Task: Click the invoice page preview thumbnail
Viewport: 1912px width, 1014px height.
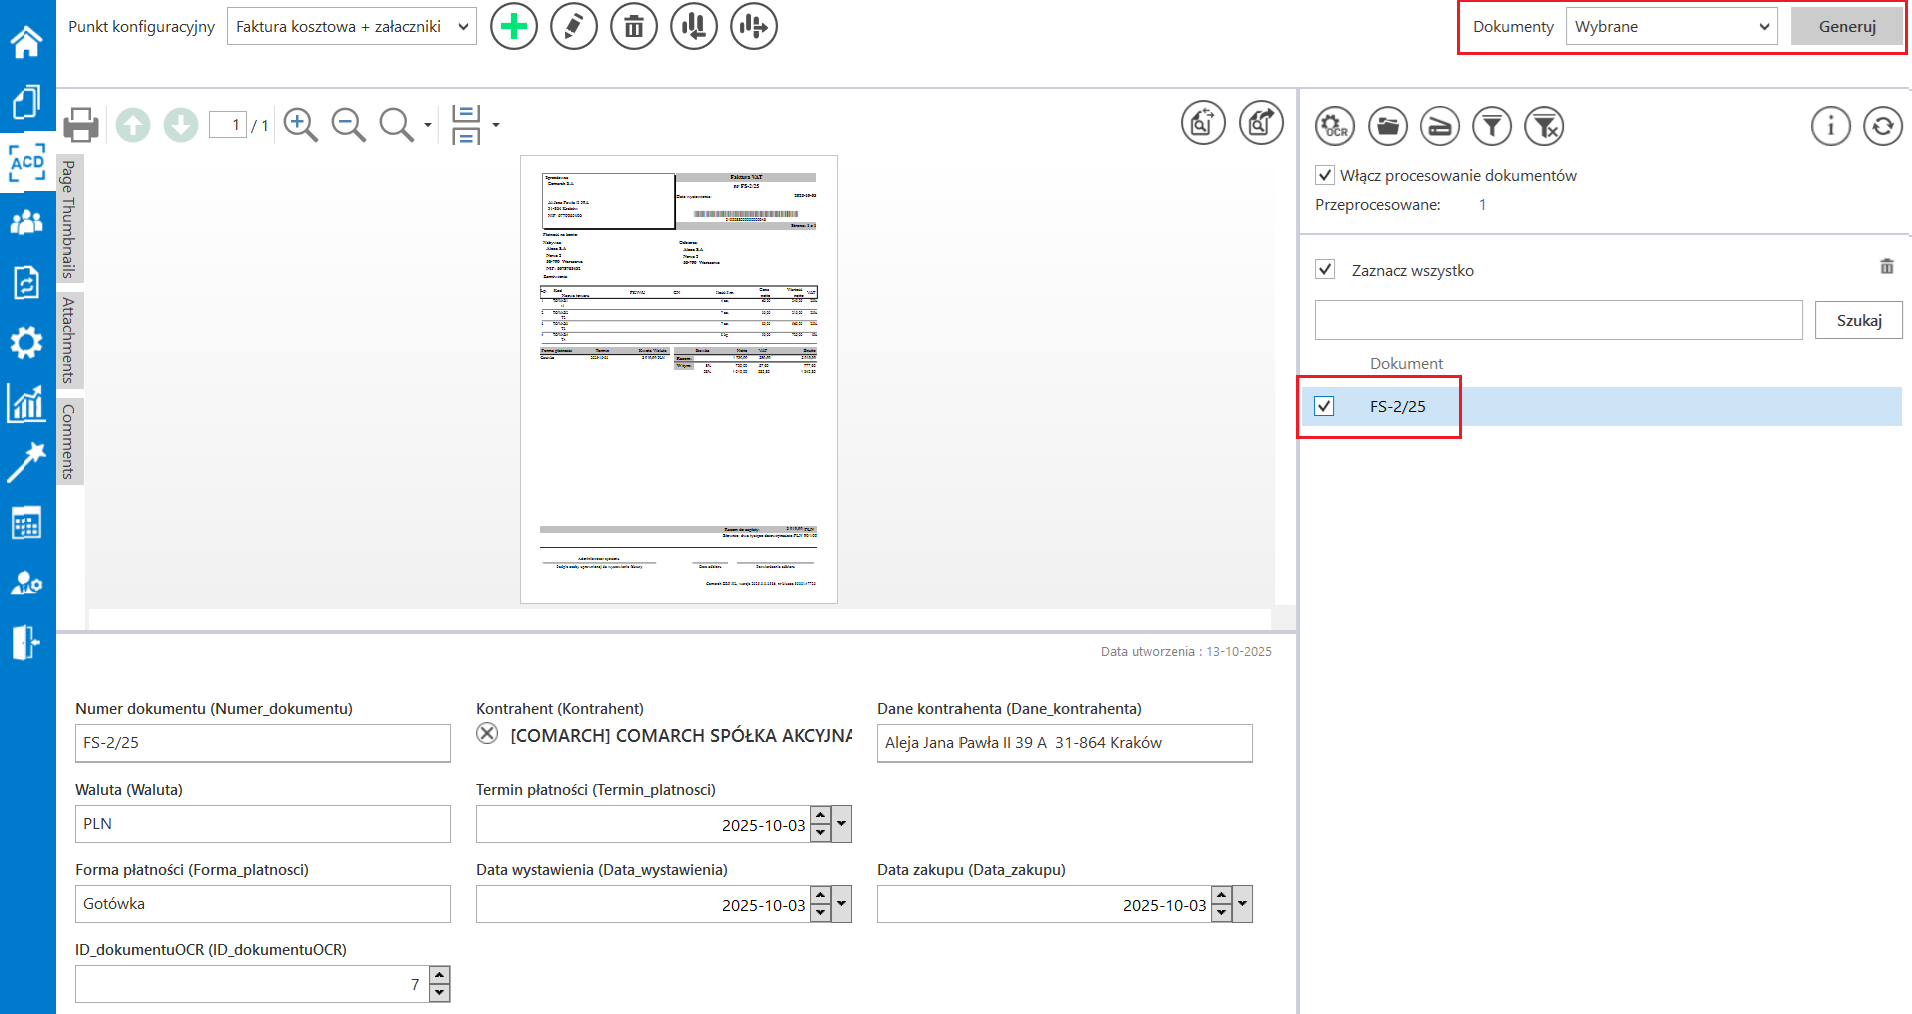Action: 679,379
